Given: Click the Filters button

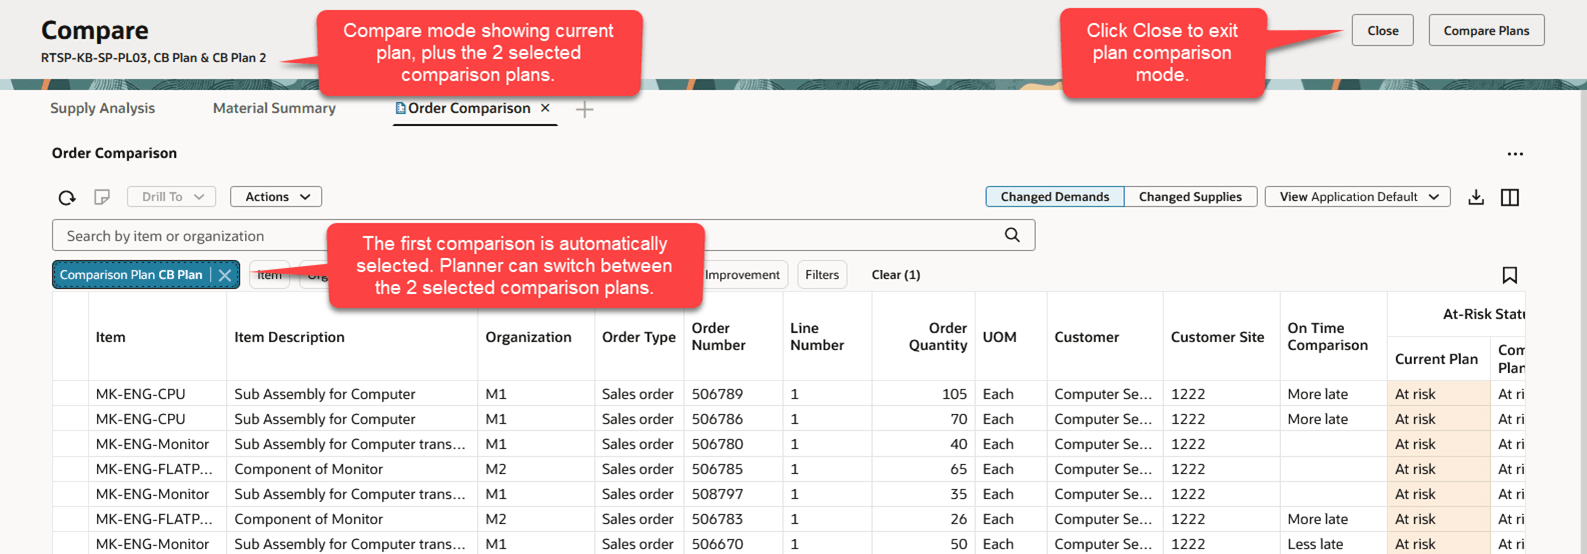Looking at the screenshot, I should pos(822,275).
